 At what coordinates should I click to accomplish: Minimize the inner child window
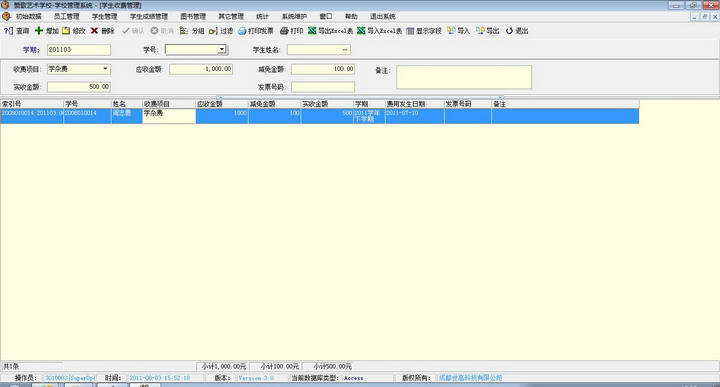click(695, 17)
